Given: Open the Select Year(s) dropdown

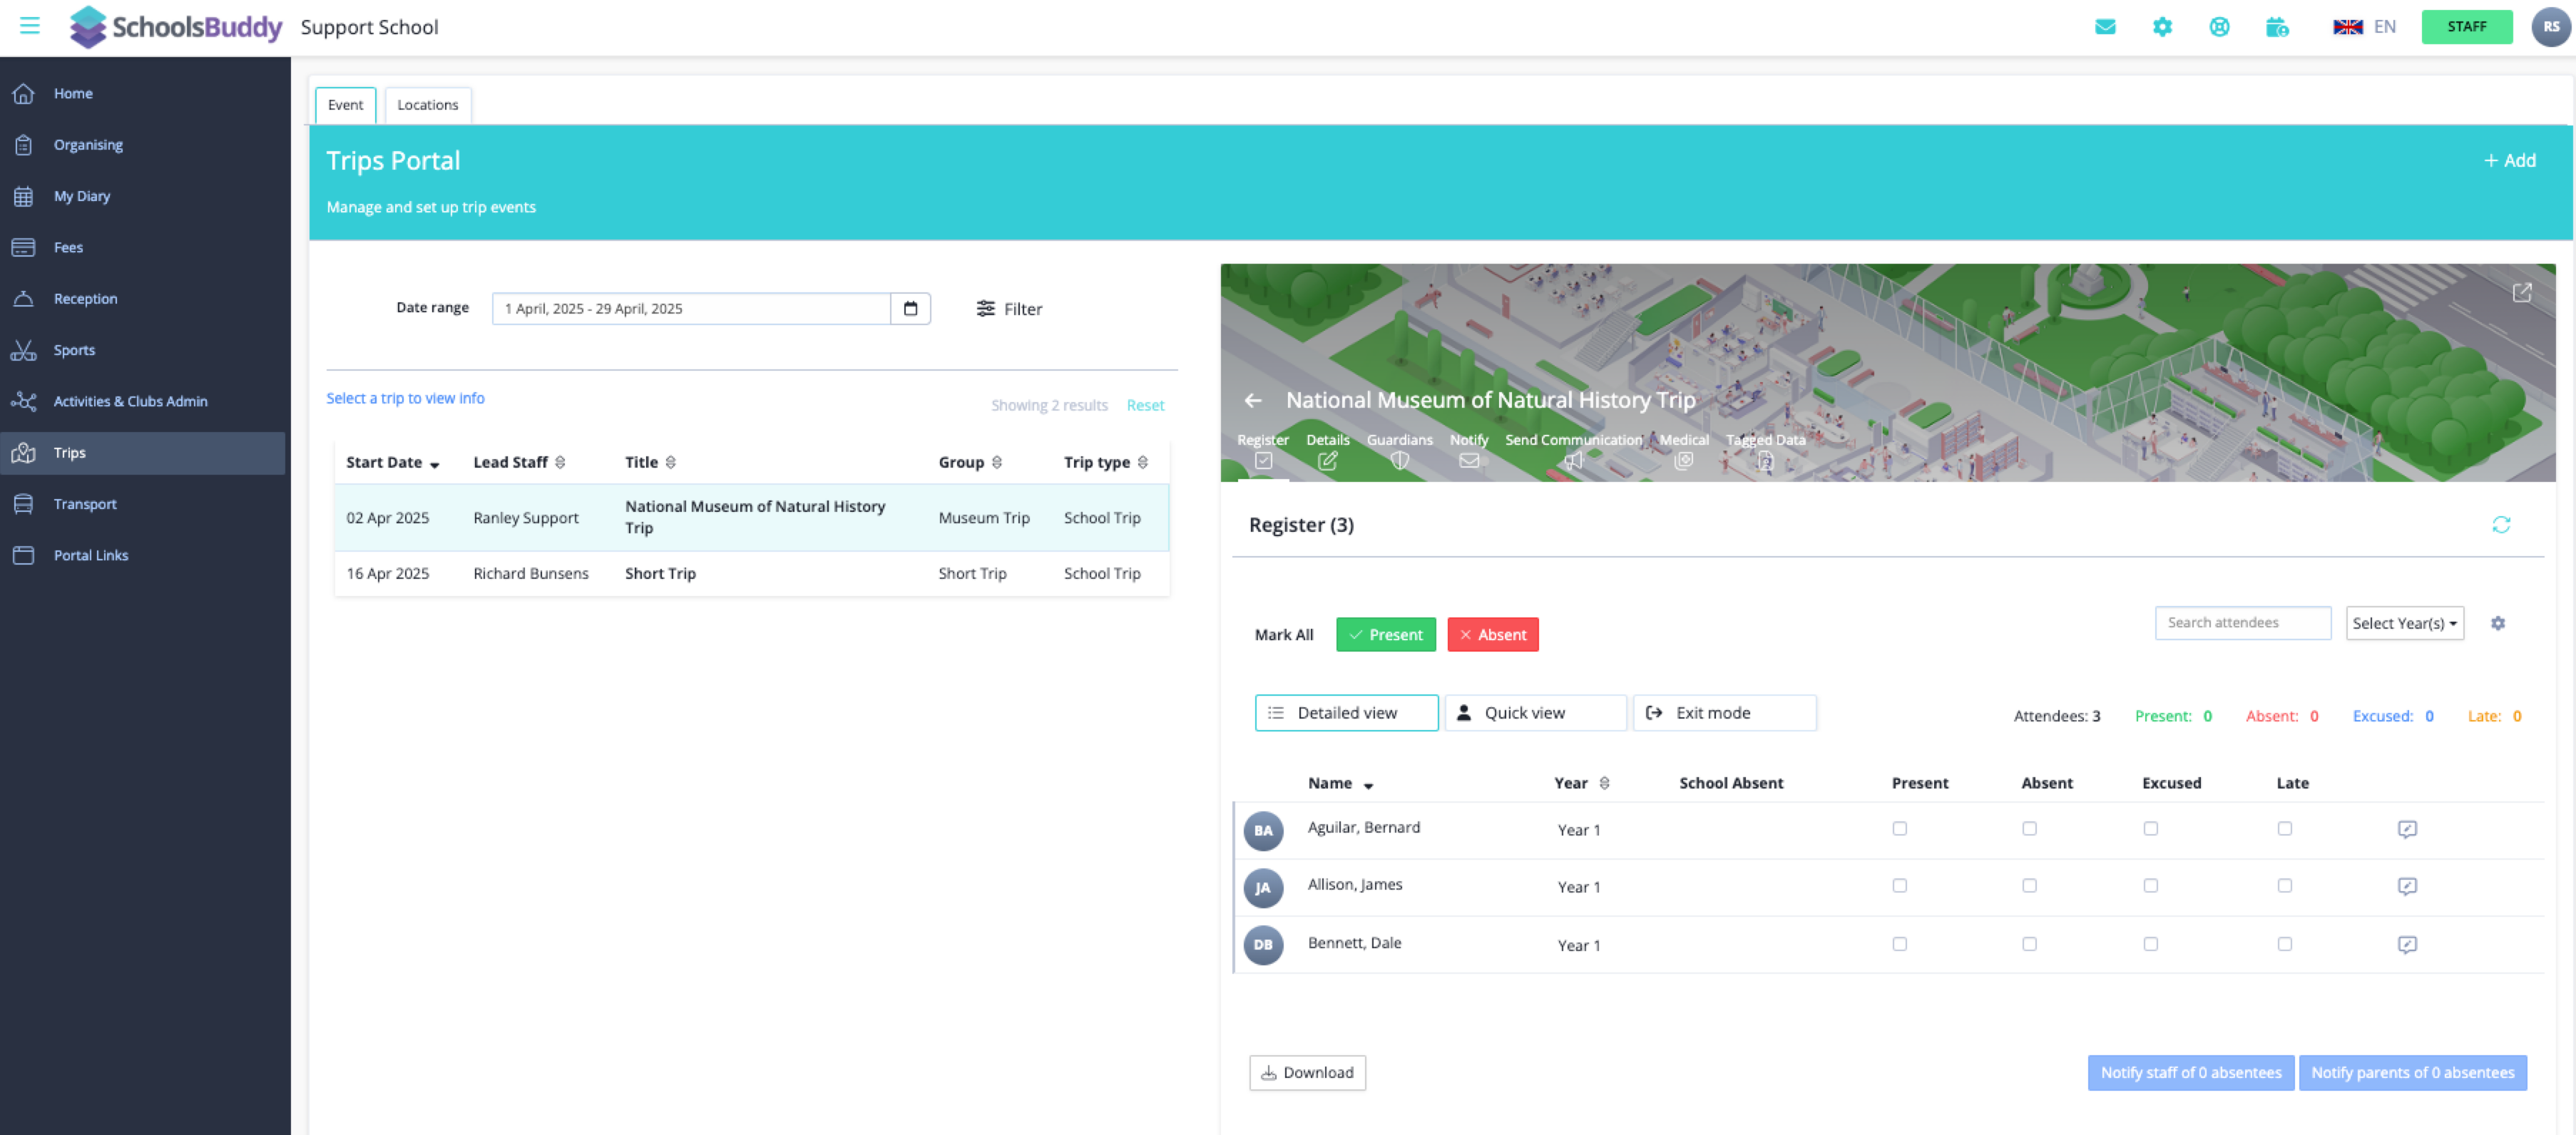Looking at the screenshot, I should (x=2404, y=623).
